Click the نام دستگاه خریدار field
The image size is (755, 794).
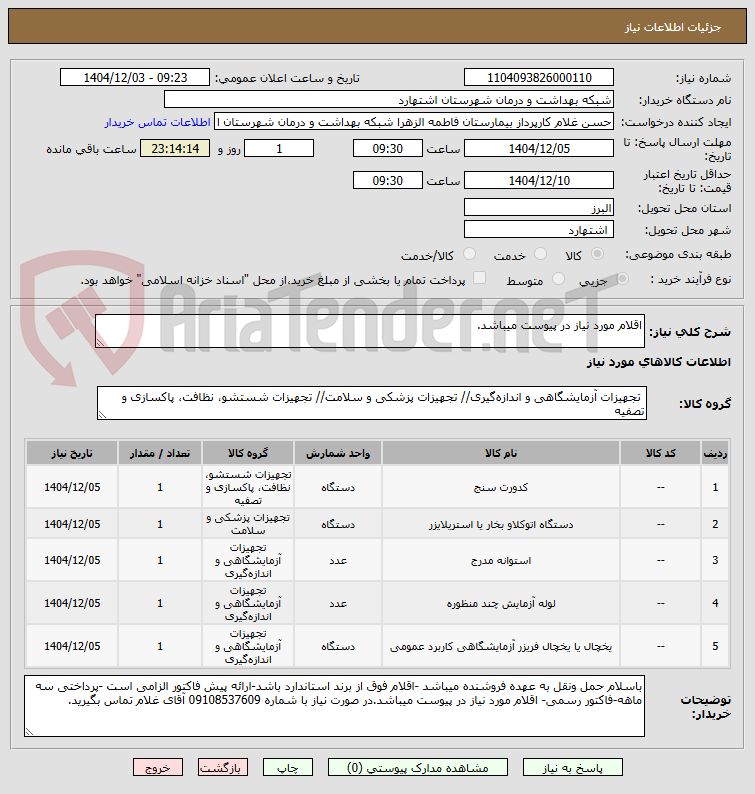tap(388, 100)
